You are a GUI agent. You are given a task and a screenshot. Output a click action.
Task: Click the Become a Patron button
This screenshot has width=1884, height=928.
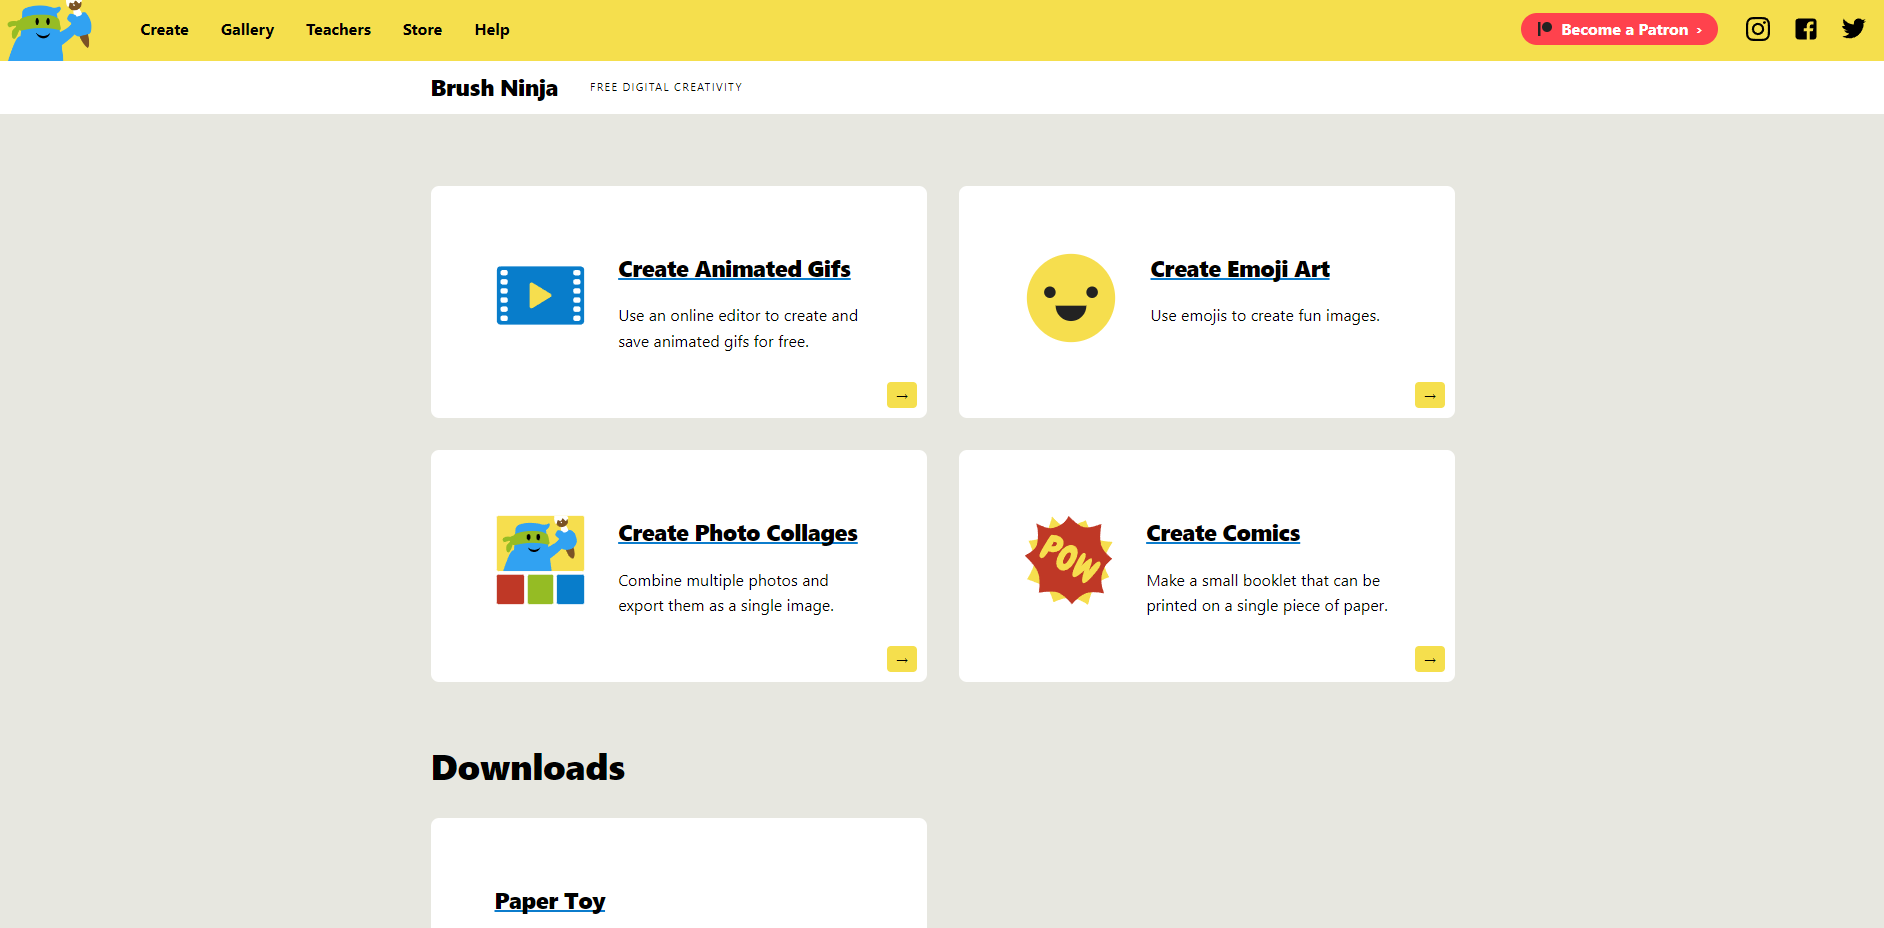pyautogui.click(x=1618, y=30)
